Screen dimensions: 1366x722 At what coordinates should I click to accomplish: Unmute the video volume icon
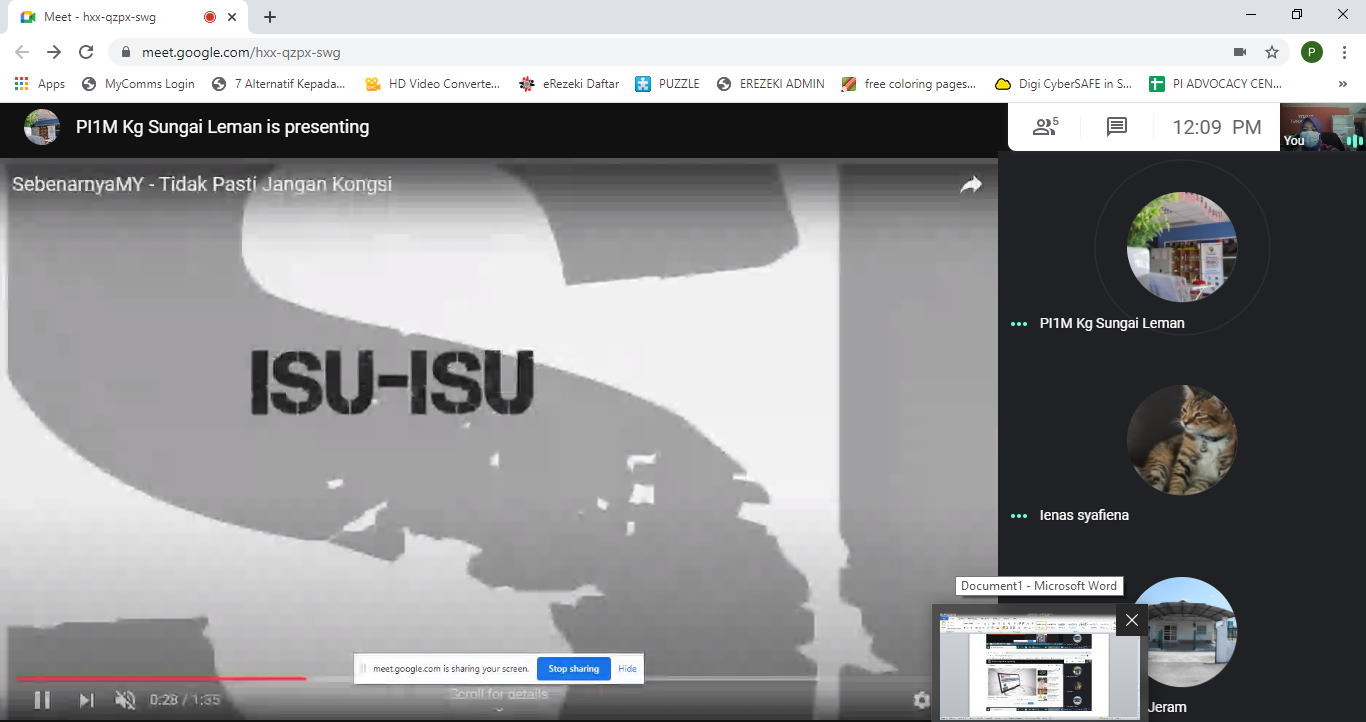125,700
